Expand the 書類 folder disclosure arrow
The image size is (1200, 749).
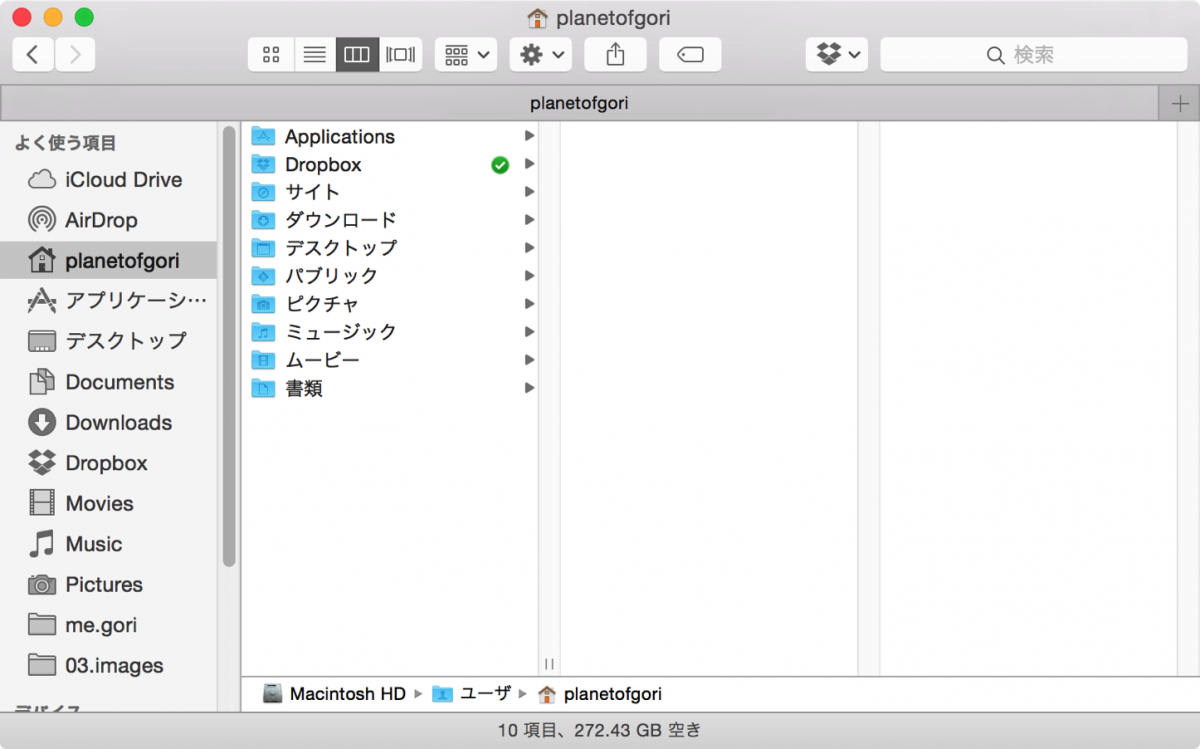click(529, 388)
